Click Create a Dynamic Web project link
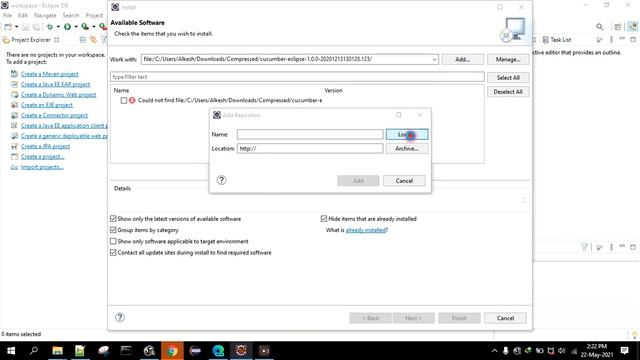 (x=58, y=95)
